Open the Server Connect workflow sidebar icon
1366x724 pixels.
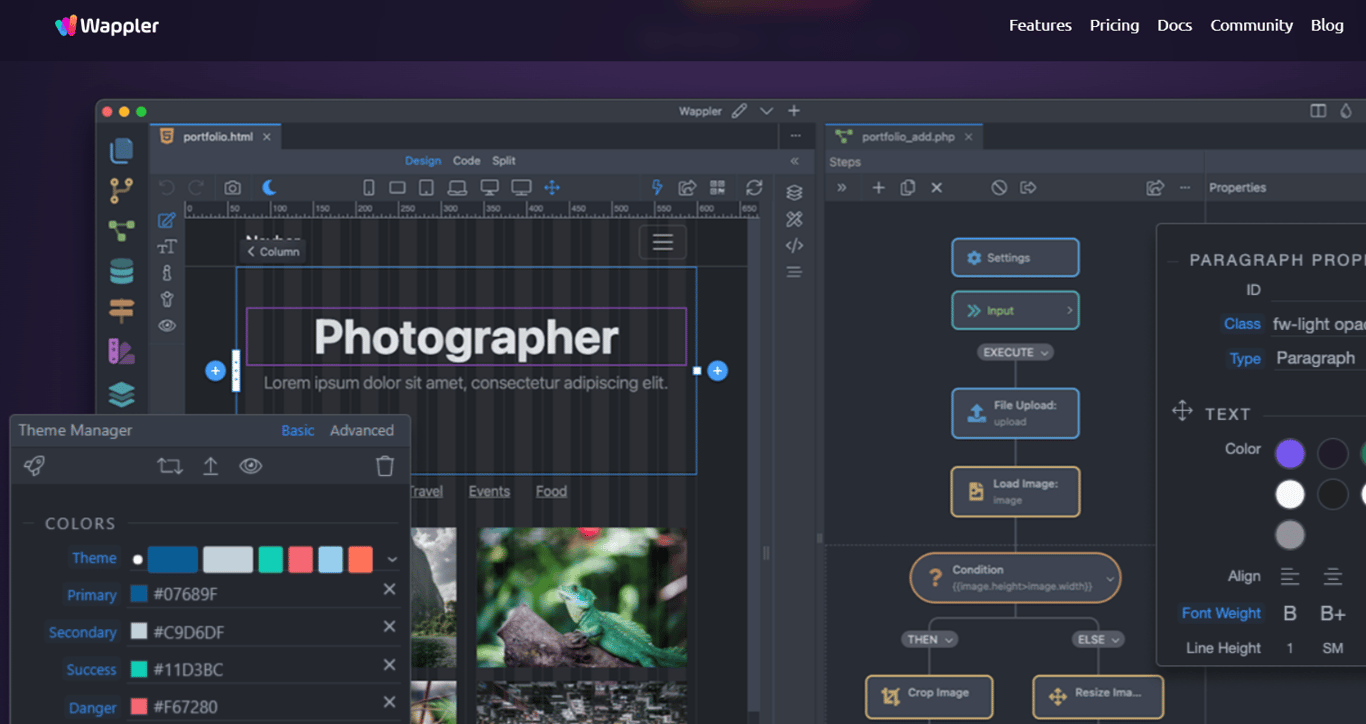(x=121, y=231)
